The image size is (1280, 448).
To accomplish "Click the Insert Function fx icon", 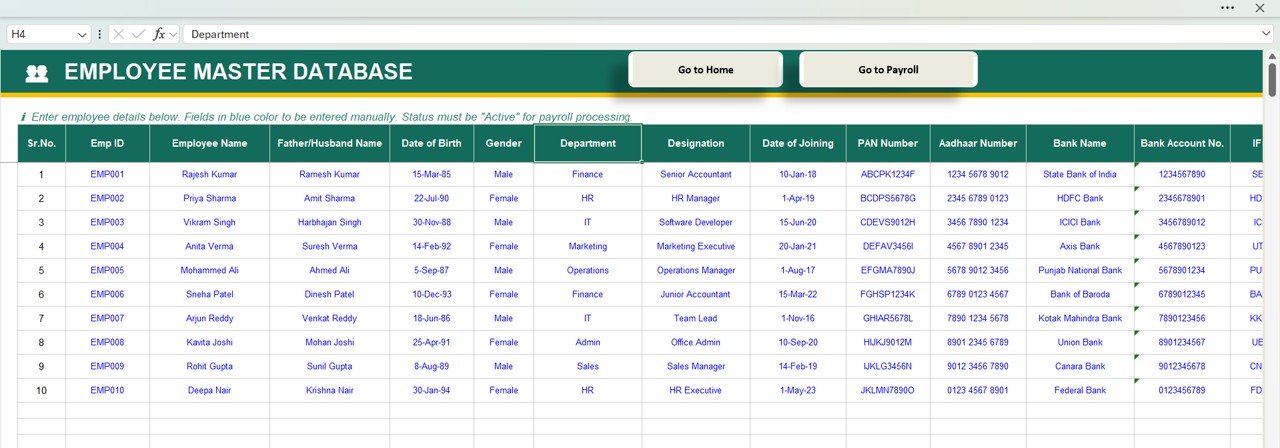I will (x=158, y=34).
